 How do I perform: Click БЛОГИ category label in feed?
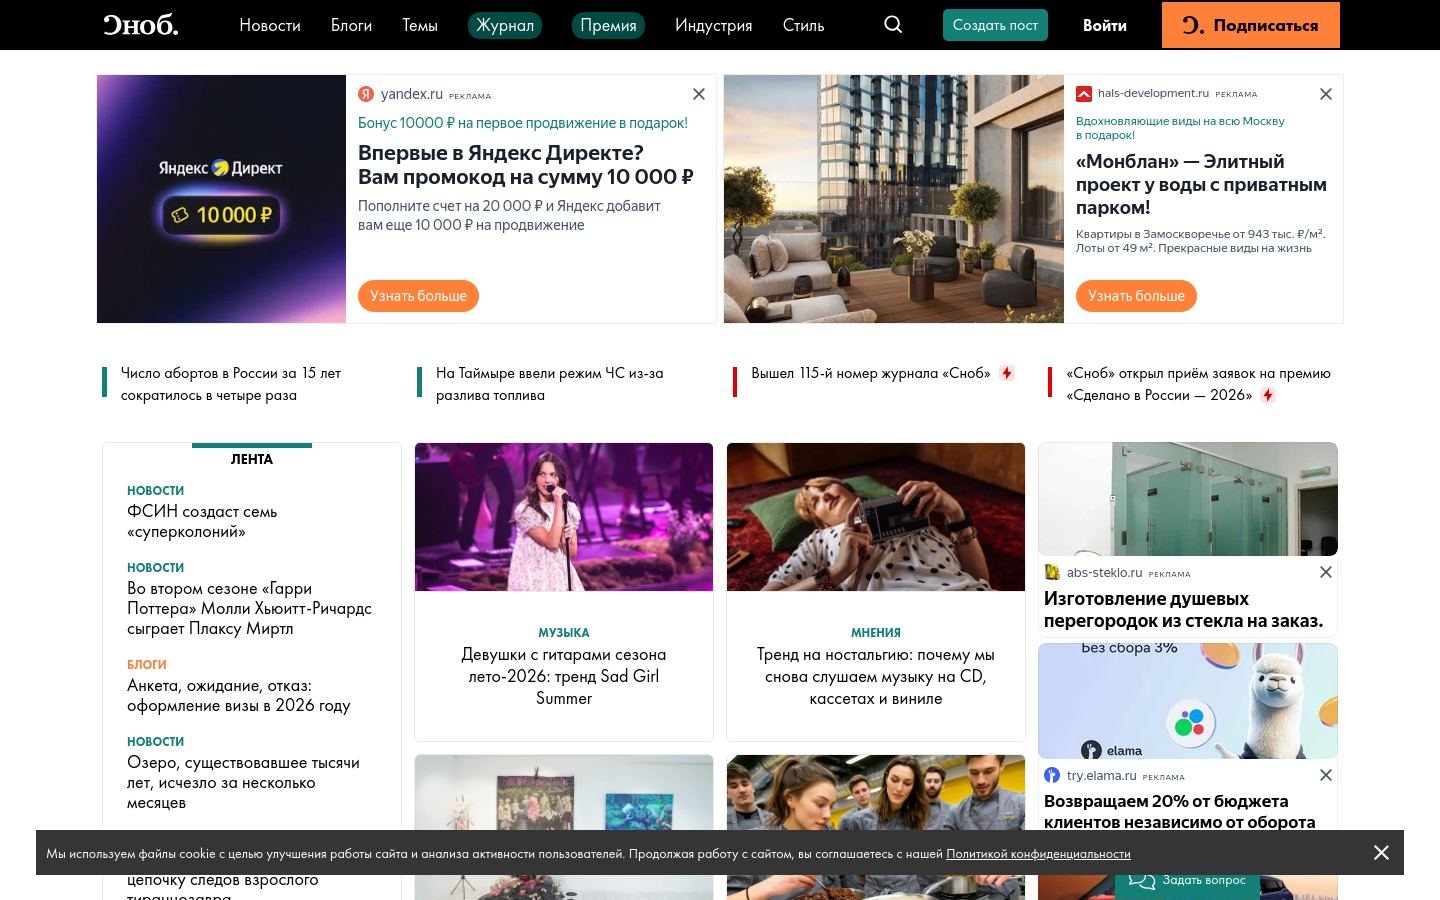(147, 664)
